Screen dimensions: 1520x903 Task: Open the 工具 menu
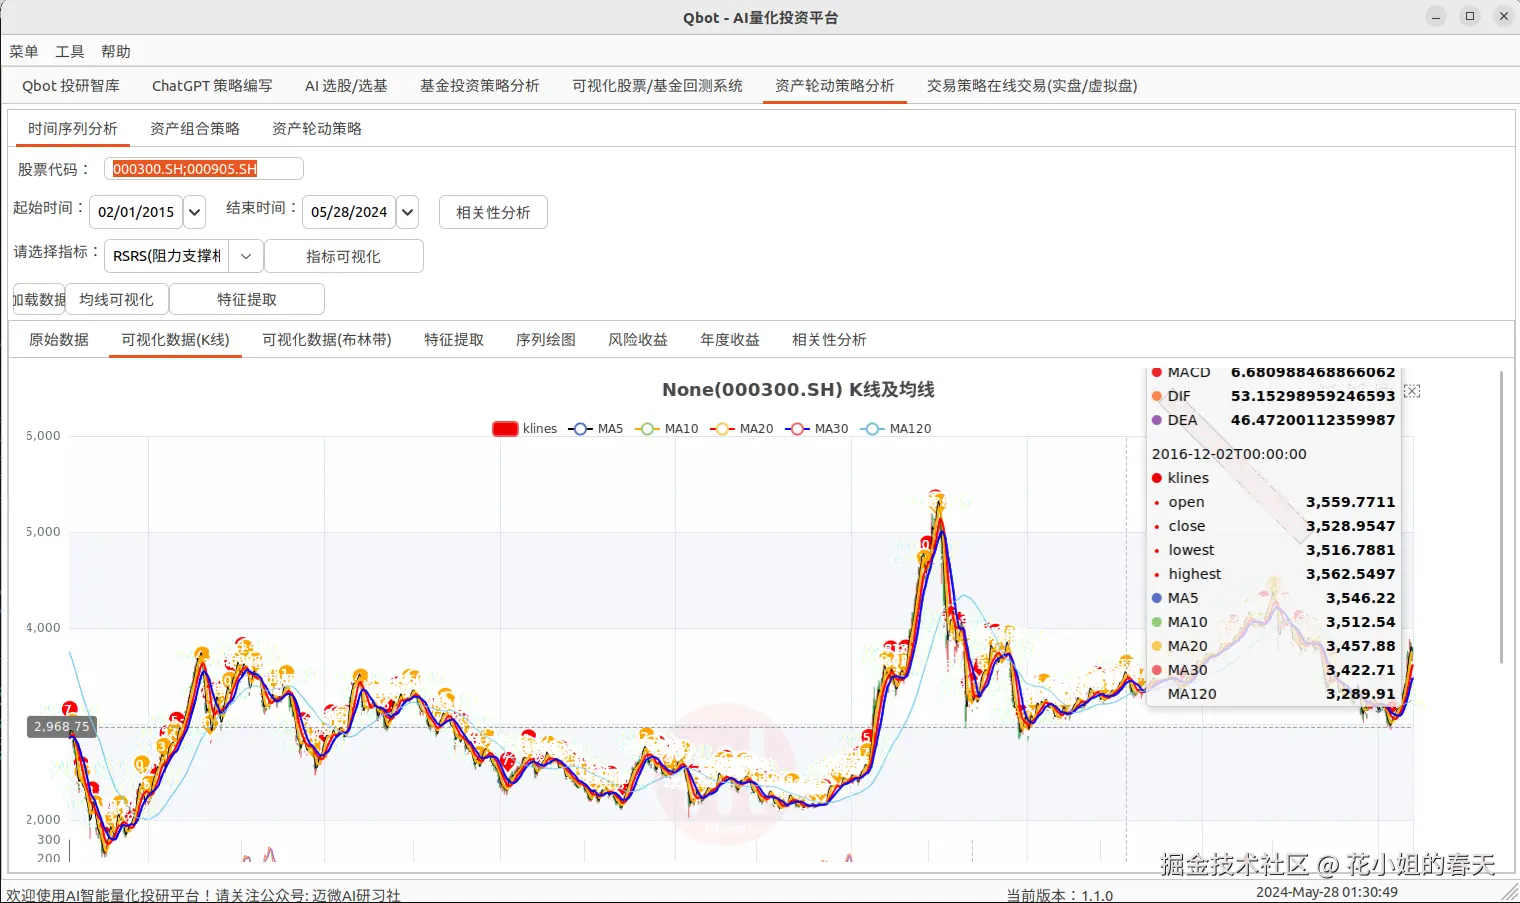pyautogui.click(x=70, y=52)
